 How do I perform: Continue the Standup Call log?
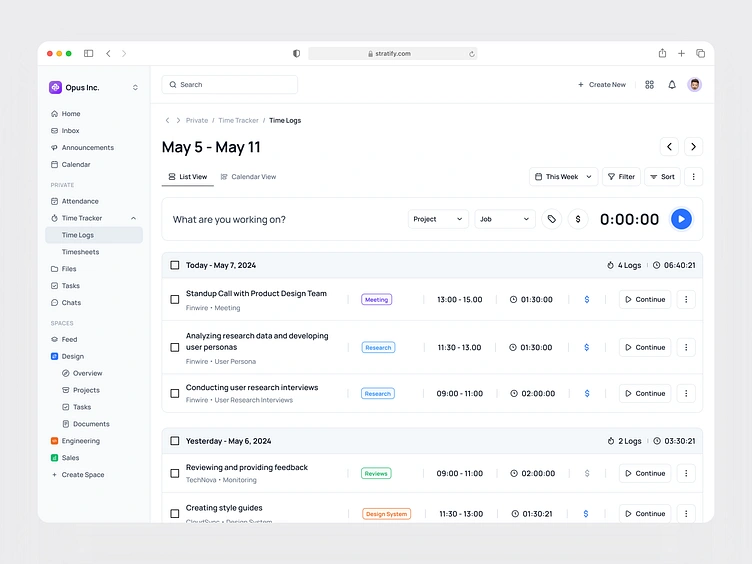click(x=645, y=300)
